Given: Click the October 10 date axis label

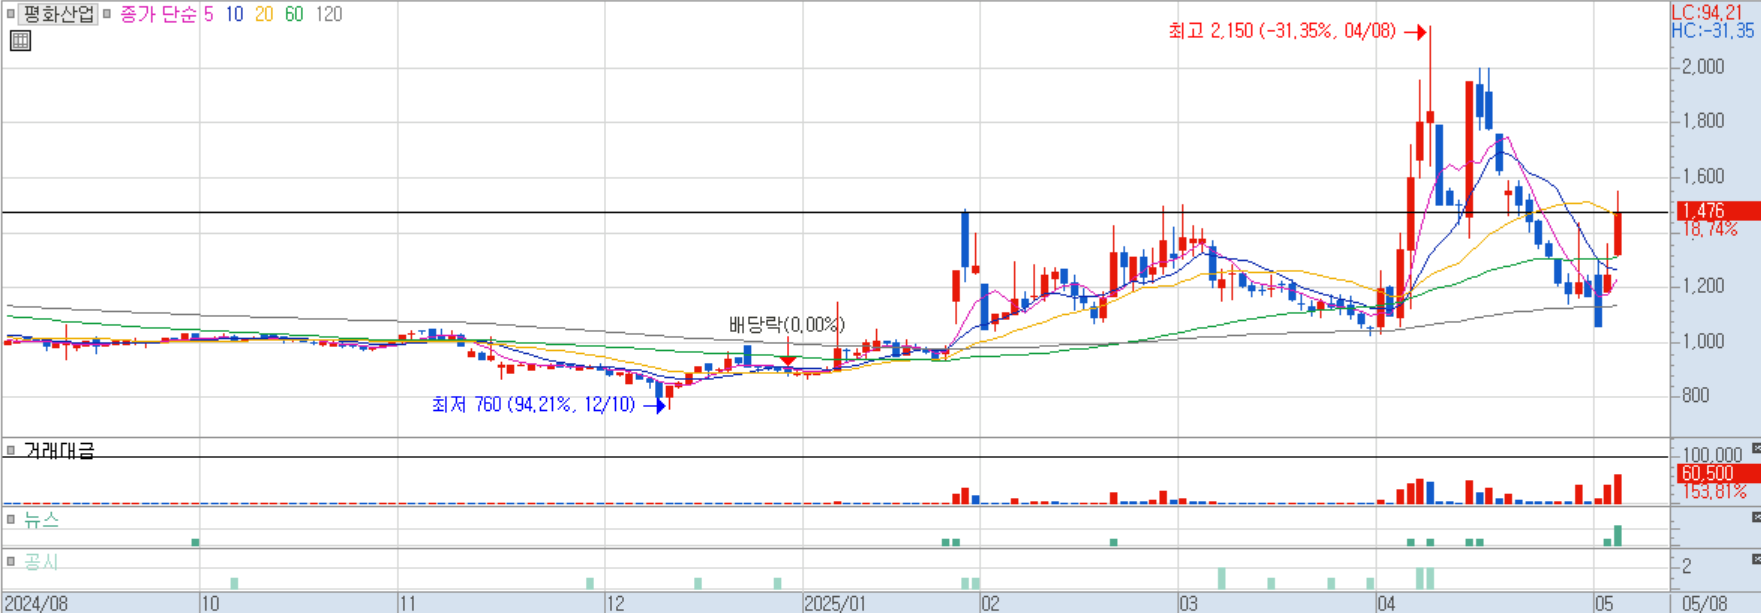Looking at the screenshot, I should [x=210, y=603].
